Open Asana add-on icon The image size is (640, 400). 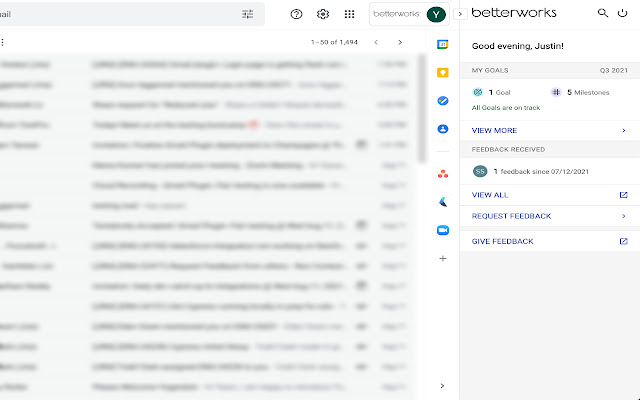443,174
